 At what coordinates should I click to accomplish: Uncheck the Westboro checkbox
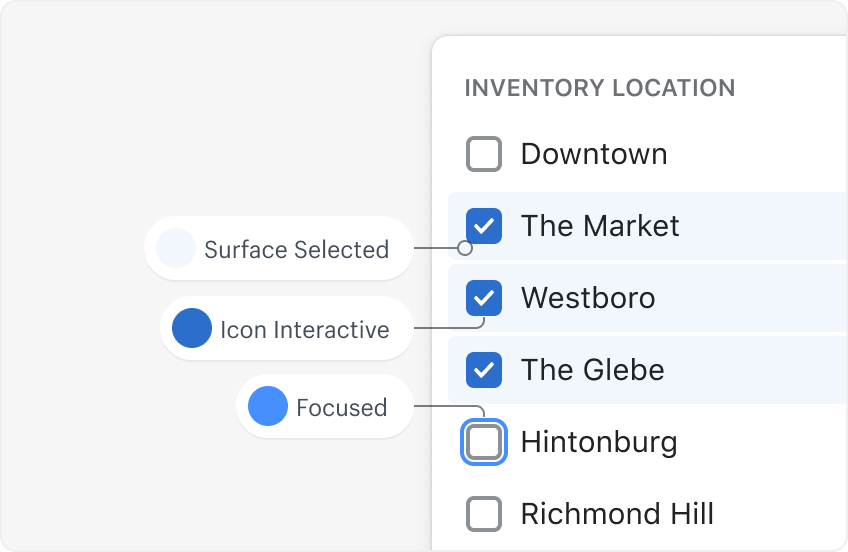(x=484, y=298)
